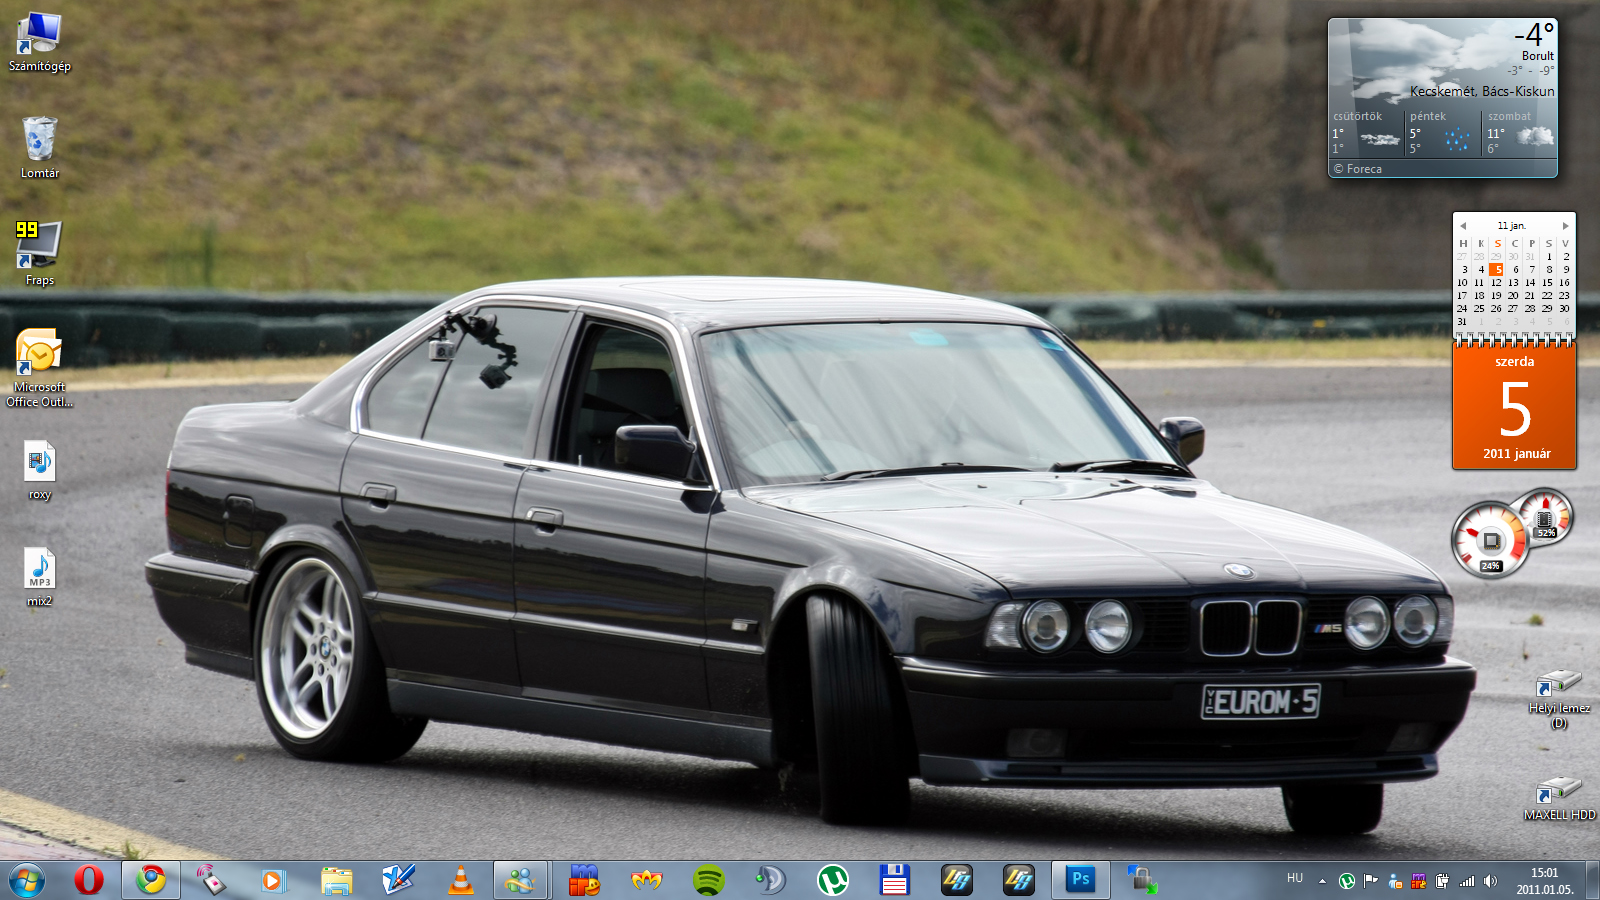Open the Lomtár recycle bin
The image size is (1600, 900).
pyautogui.click(x=39, y=147)
